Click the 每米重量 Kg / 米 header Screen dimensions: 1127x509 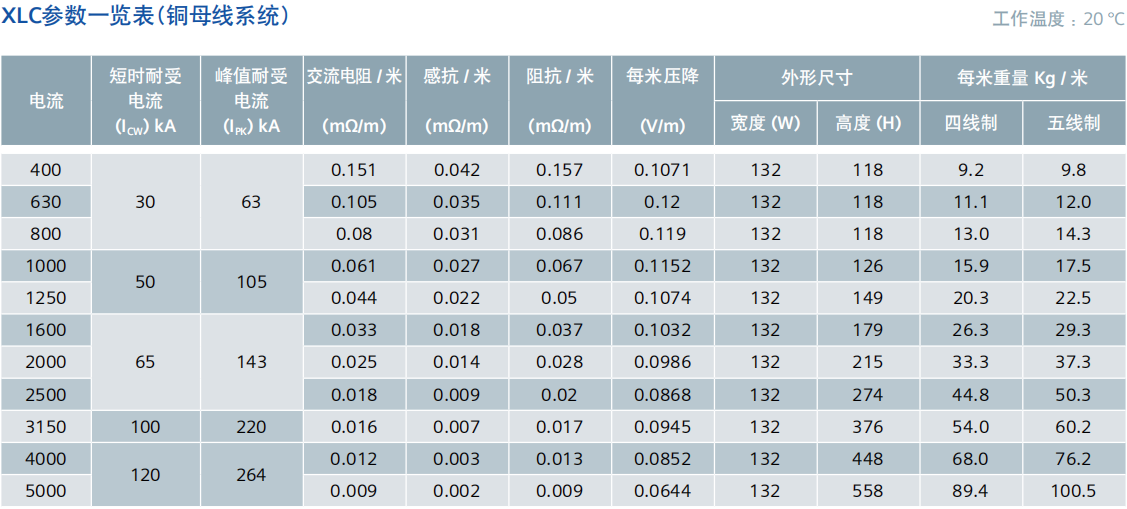click(1022, 78)
